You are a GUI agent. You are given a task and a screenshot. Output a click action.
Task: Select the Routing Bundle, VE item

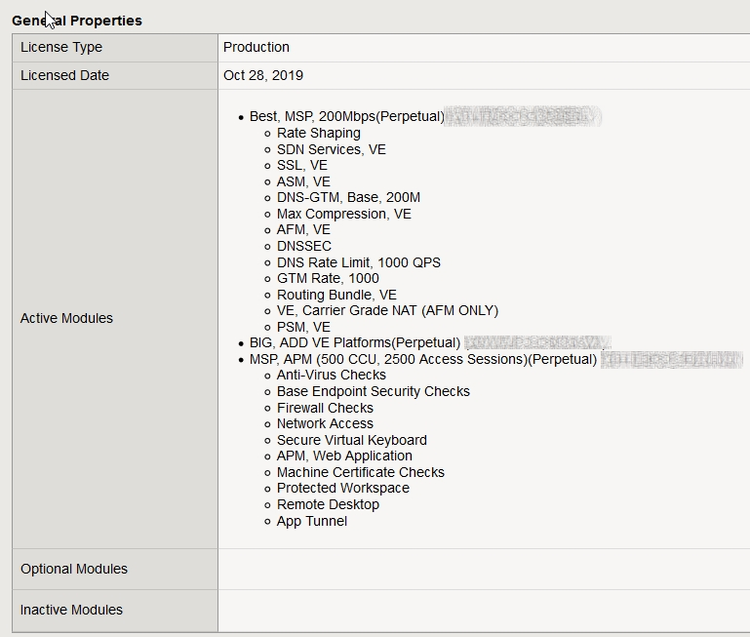pos(336,295)
